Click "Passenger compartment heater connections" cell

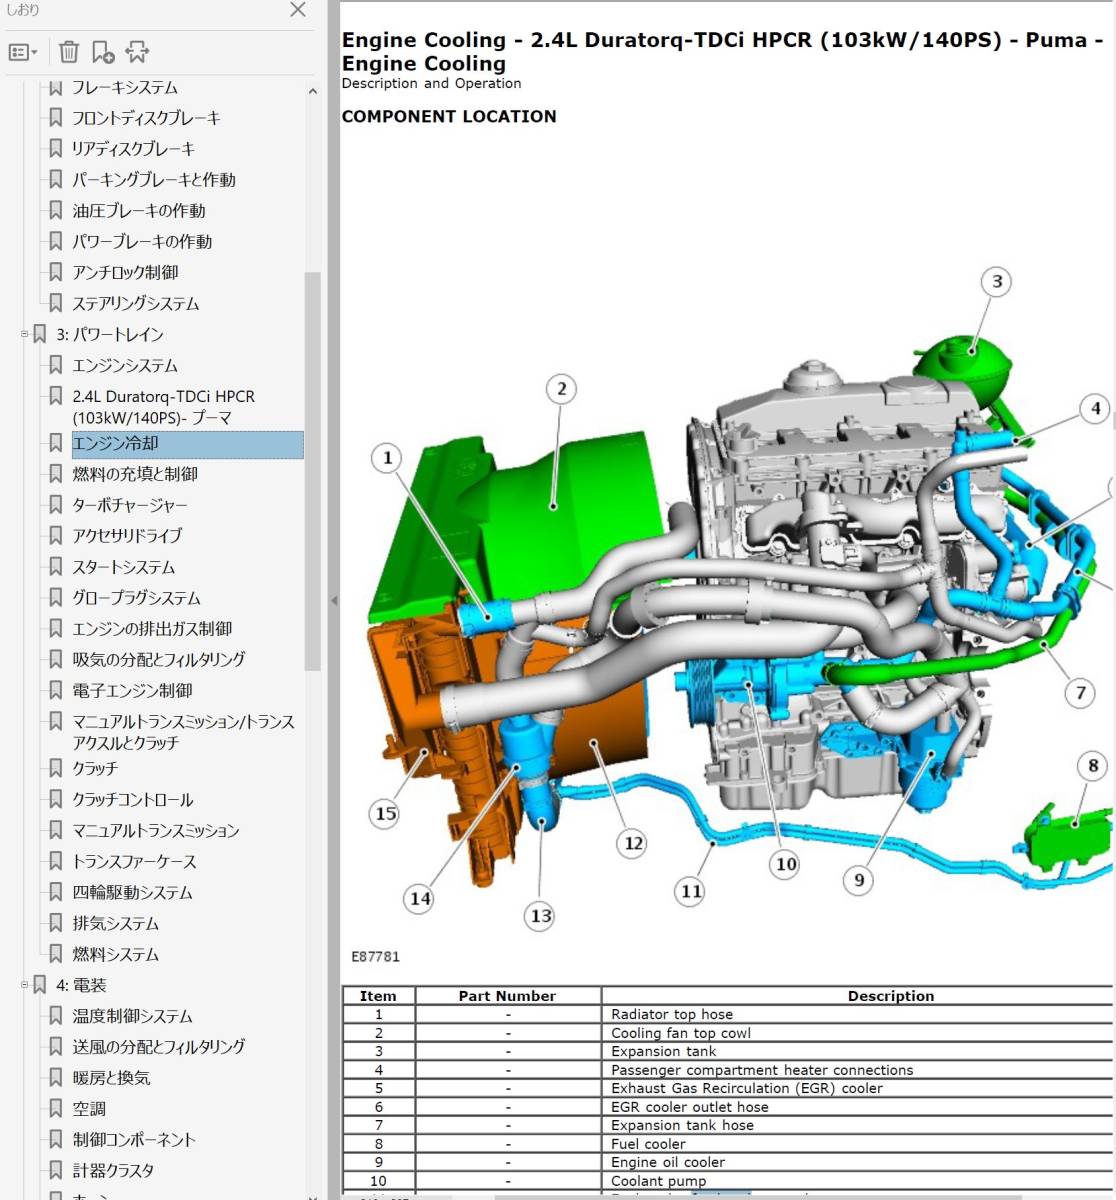[857, 1070]
